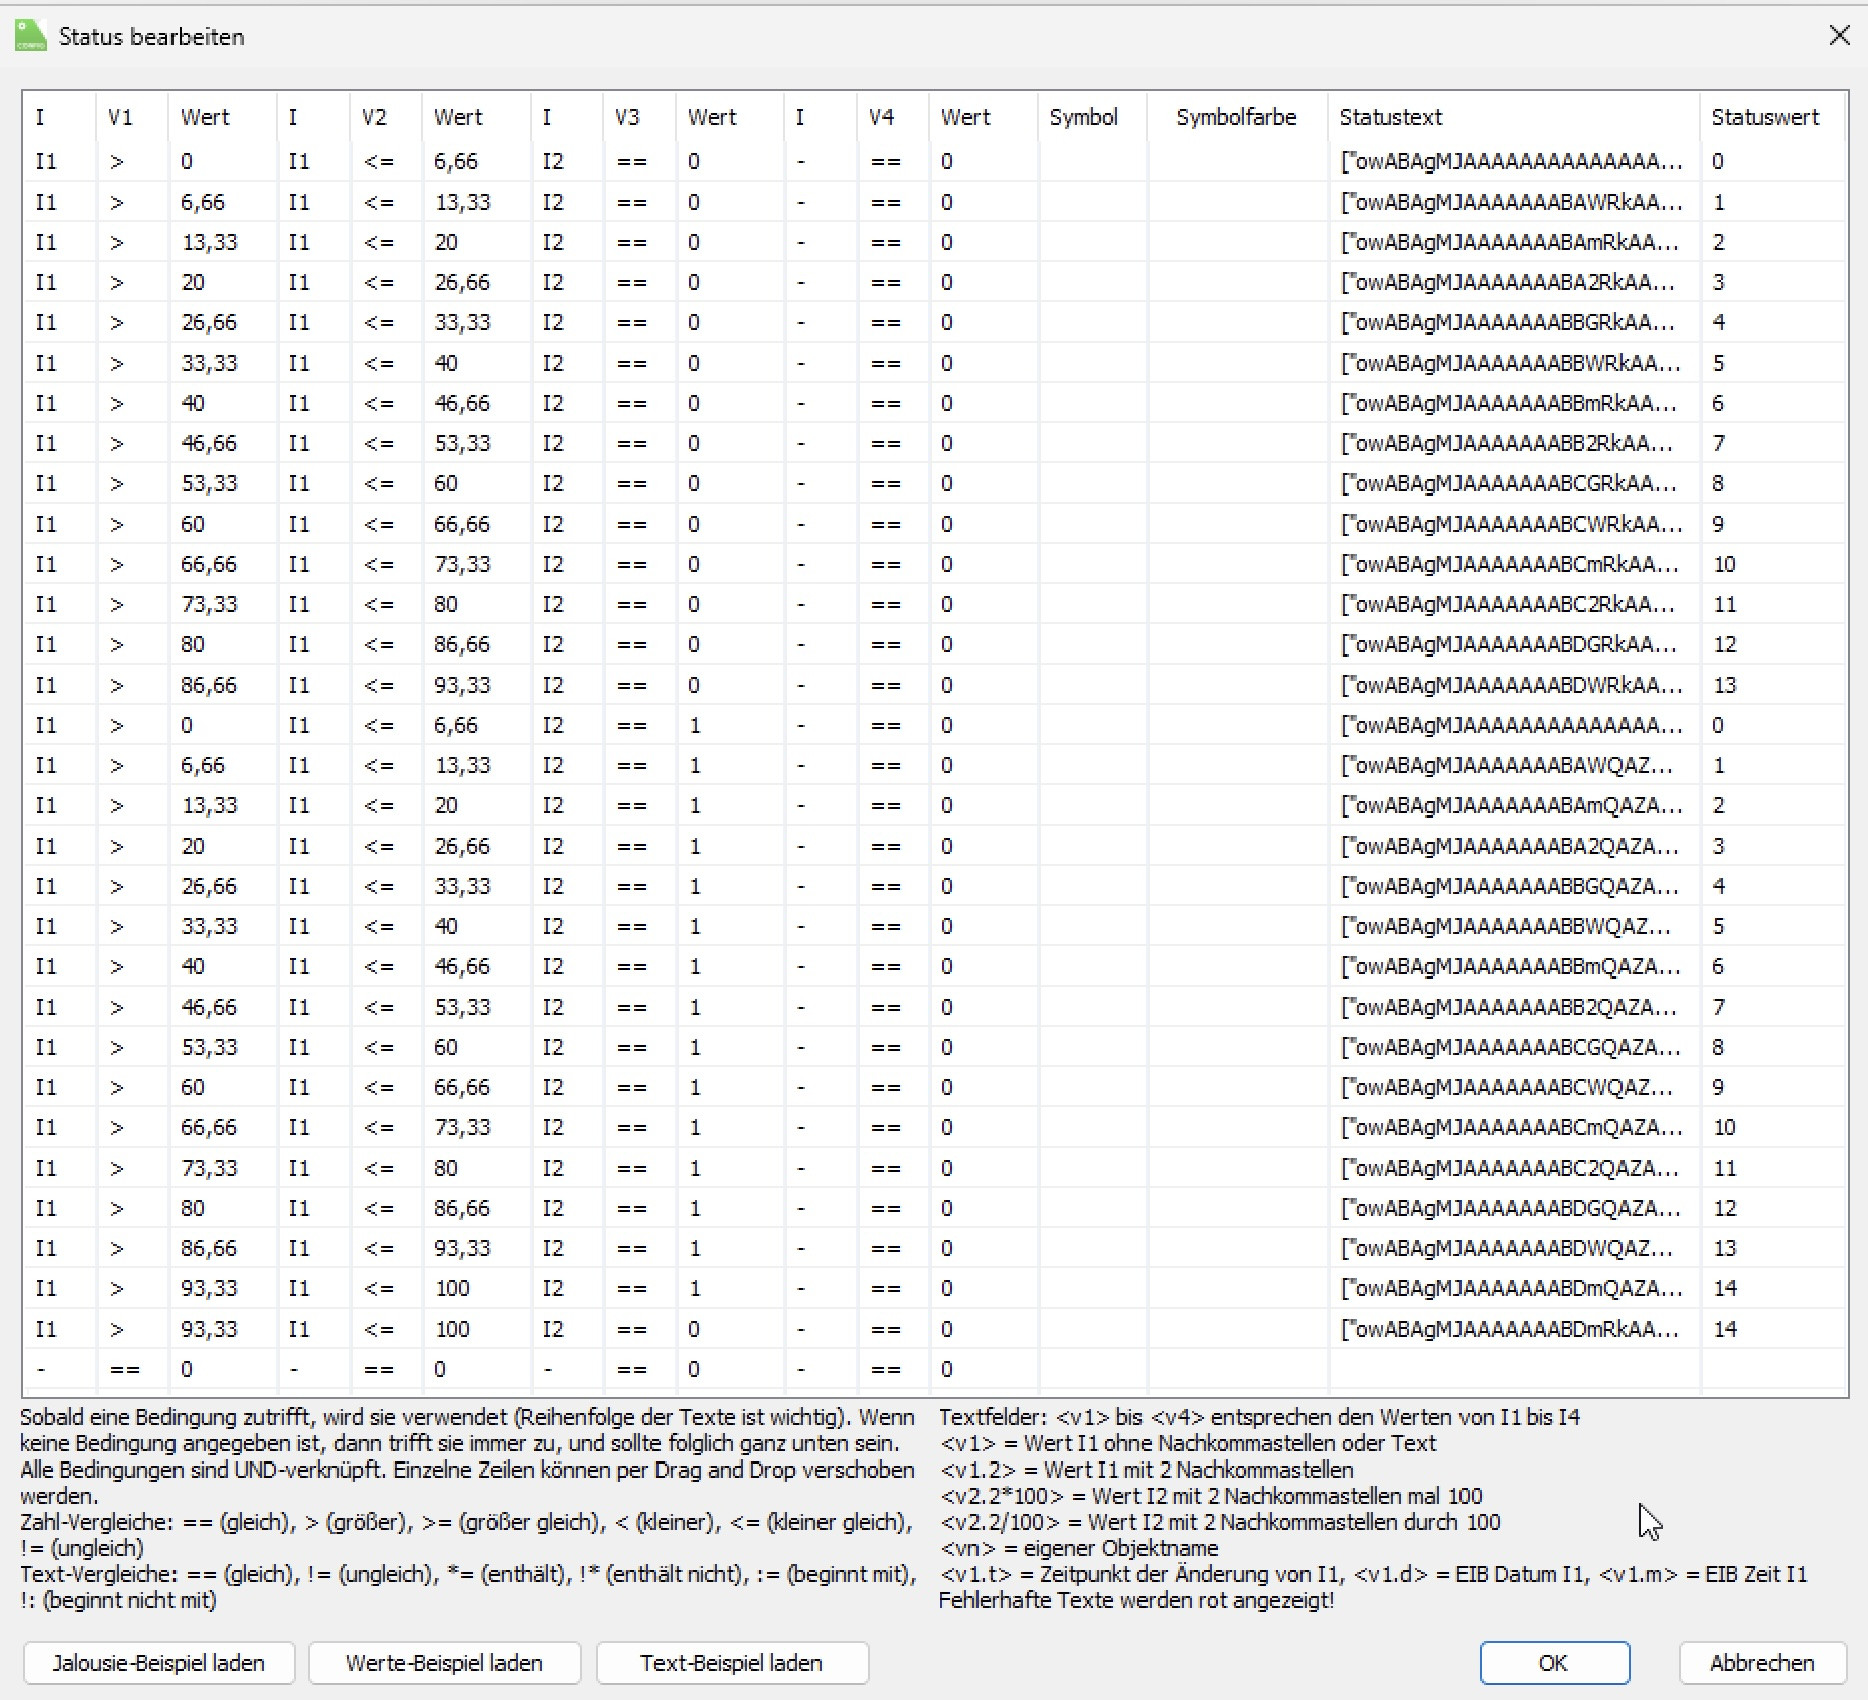Click the Statustext cell ending BBGRkAA…
The height and width of the screenshot is (1700, 1868).
tap(1513, 322)
